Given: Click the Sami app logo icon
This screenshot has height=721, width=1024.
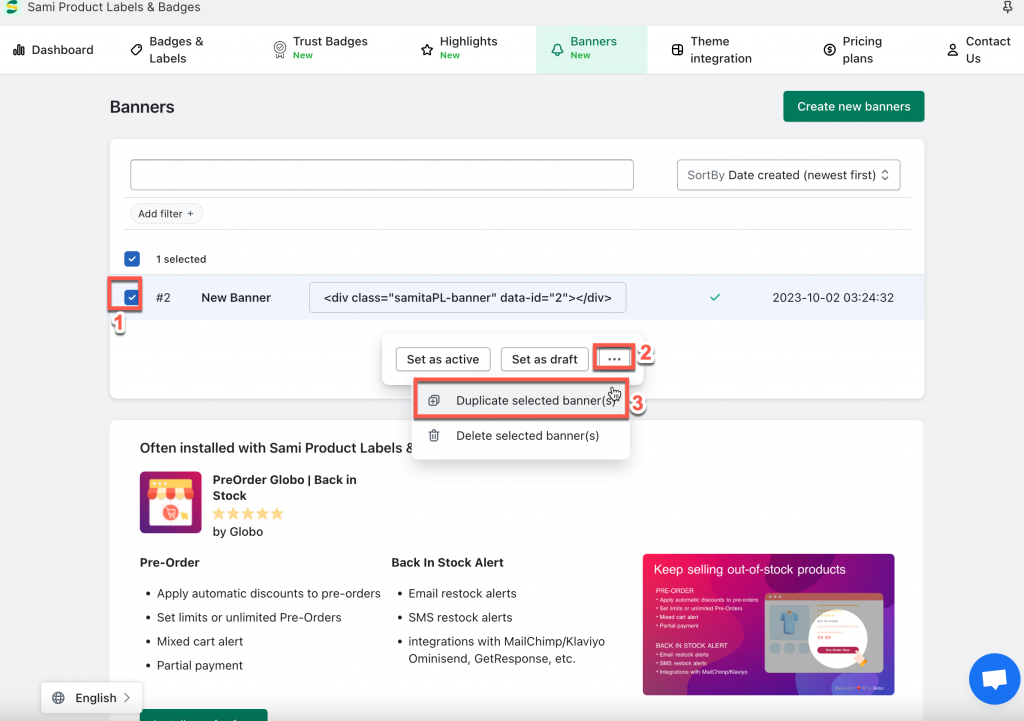Looking at the screenshot, I should [x=12, y=7].
